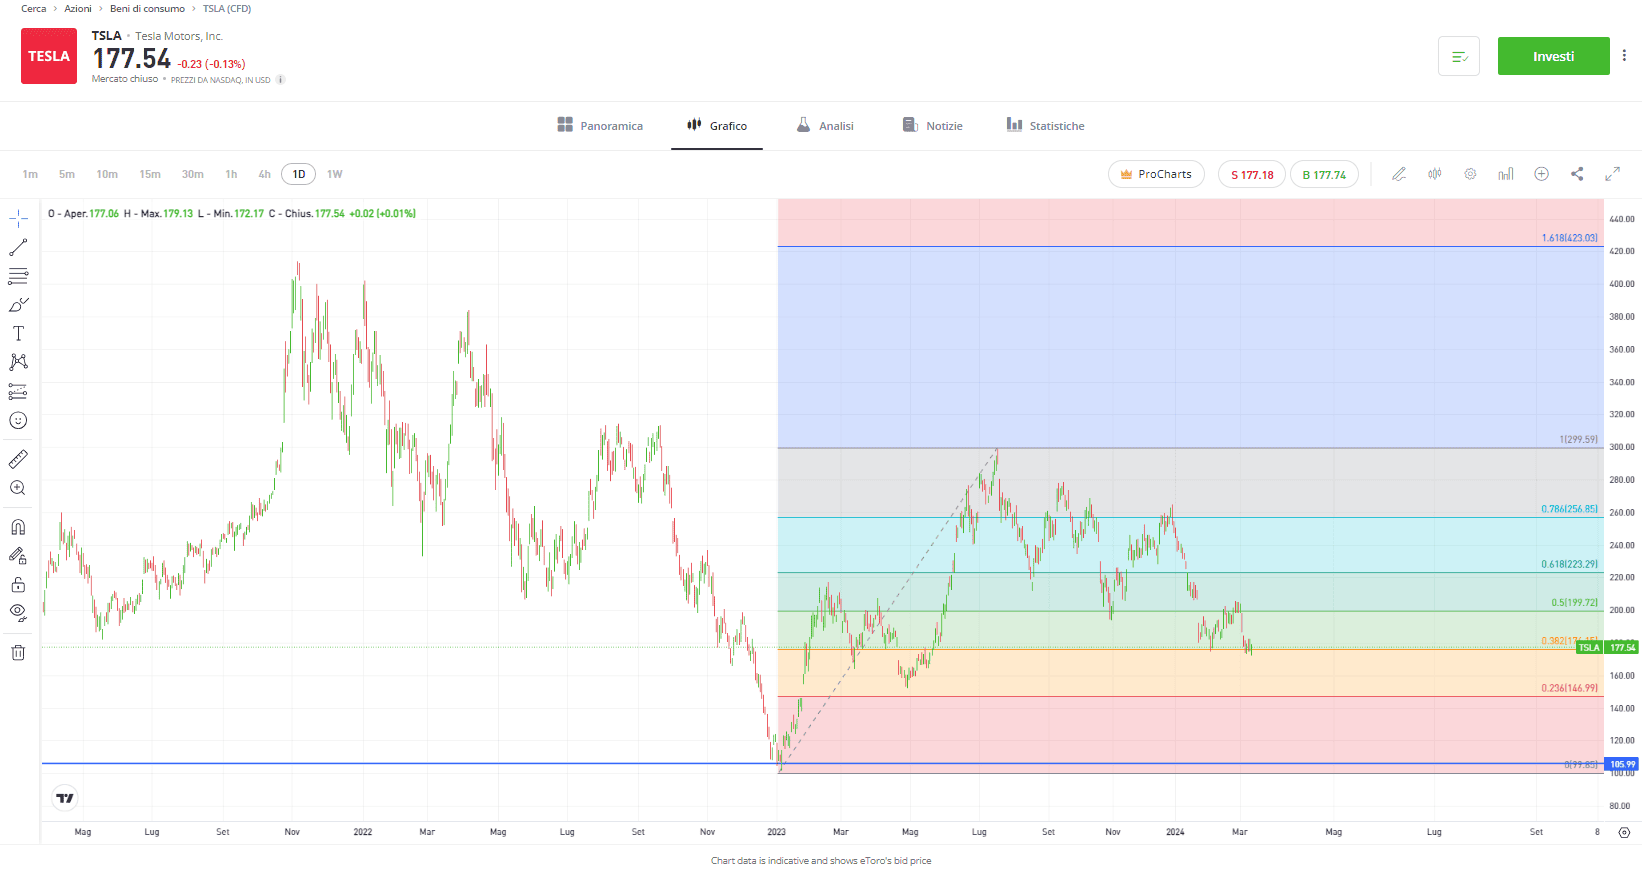Screen dimensions: 1642x876
Task: Click the info icon beside NASDAQ prices
Action: 281,80
